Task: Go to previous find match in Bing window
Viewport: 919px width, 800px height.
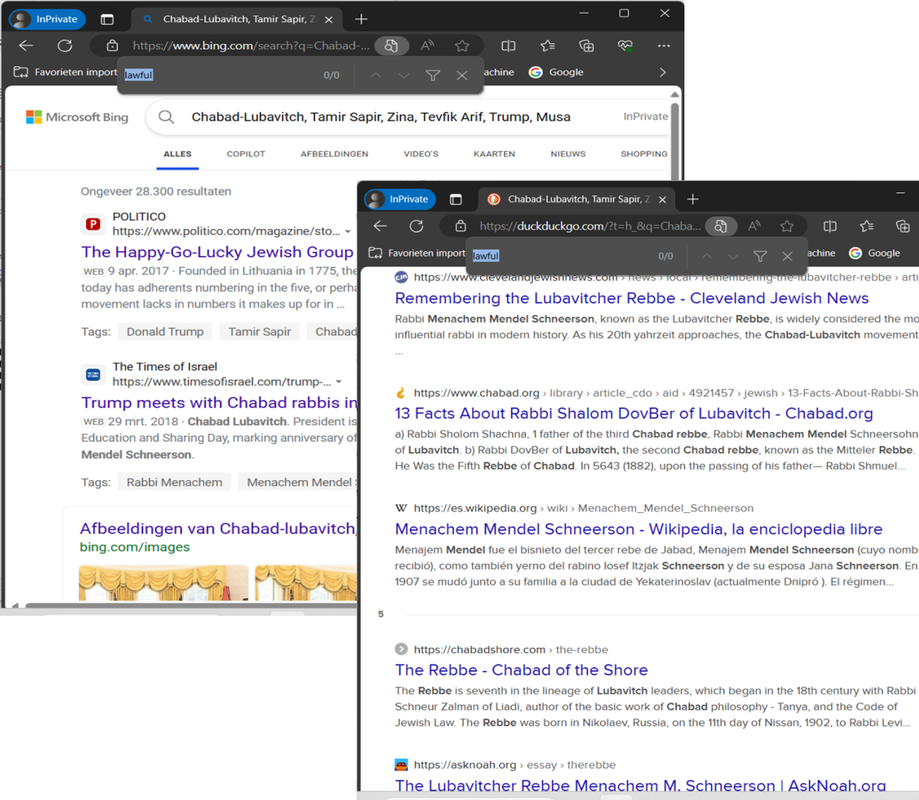Action: (x=376, y=75)
